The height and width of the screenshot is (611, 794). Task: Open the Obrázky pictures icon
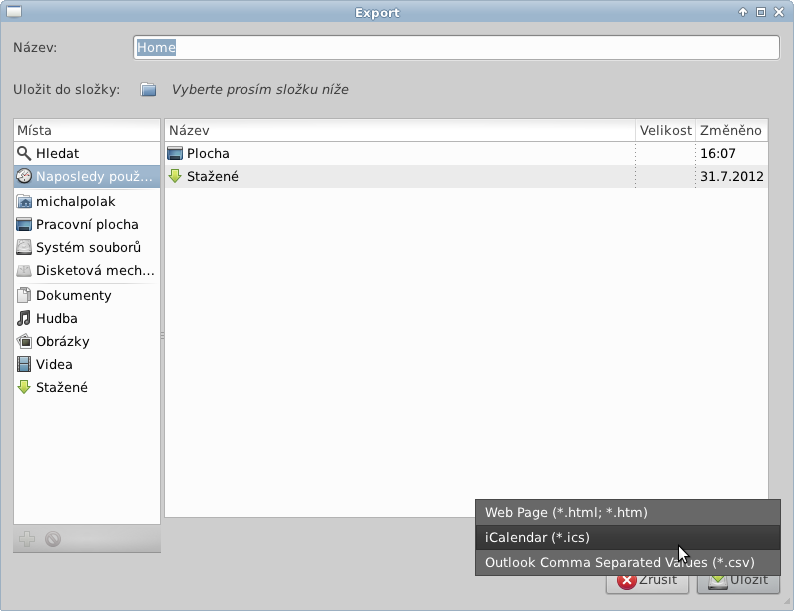(25, 342)
